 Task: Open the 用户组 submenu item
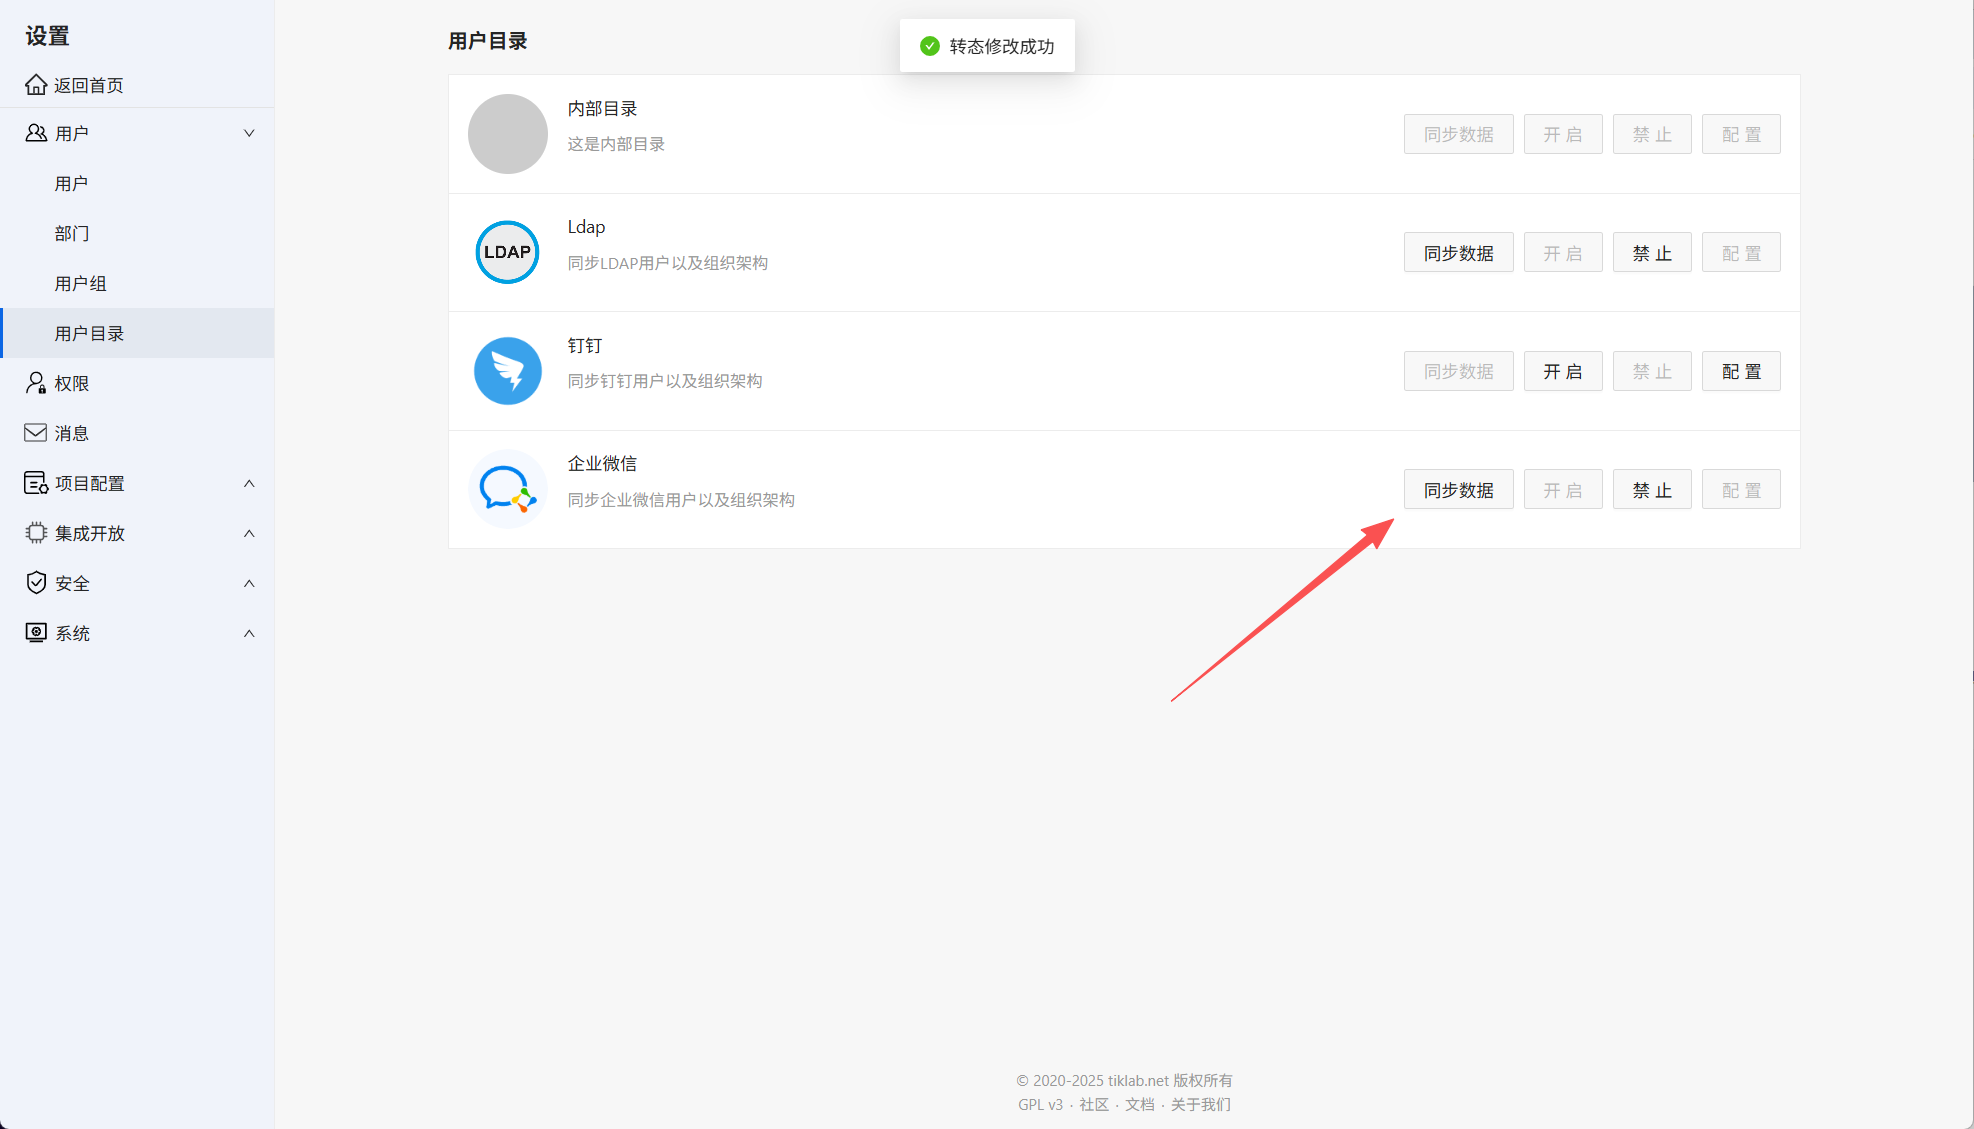point(80,283)
